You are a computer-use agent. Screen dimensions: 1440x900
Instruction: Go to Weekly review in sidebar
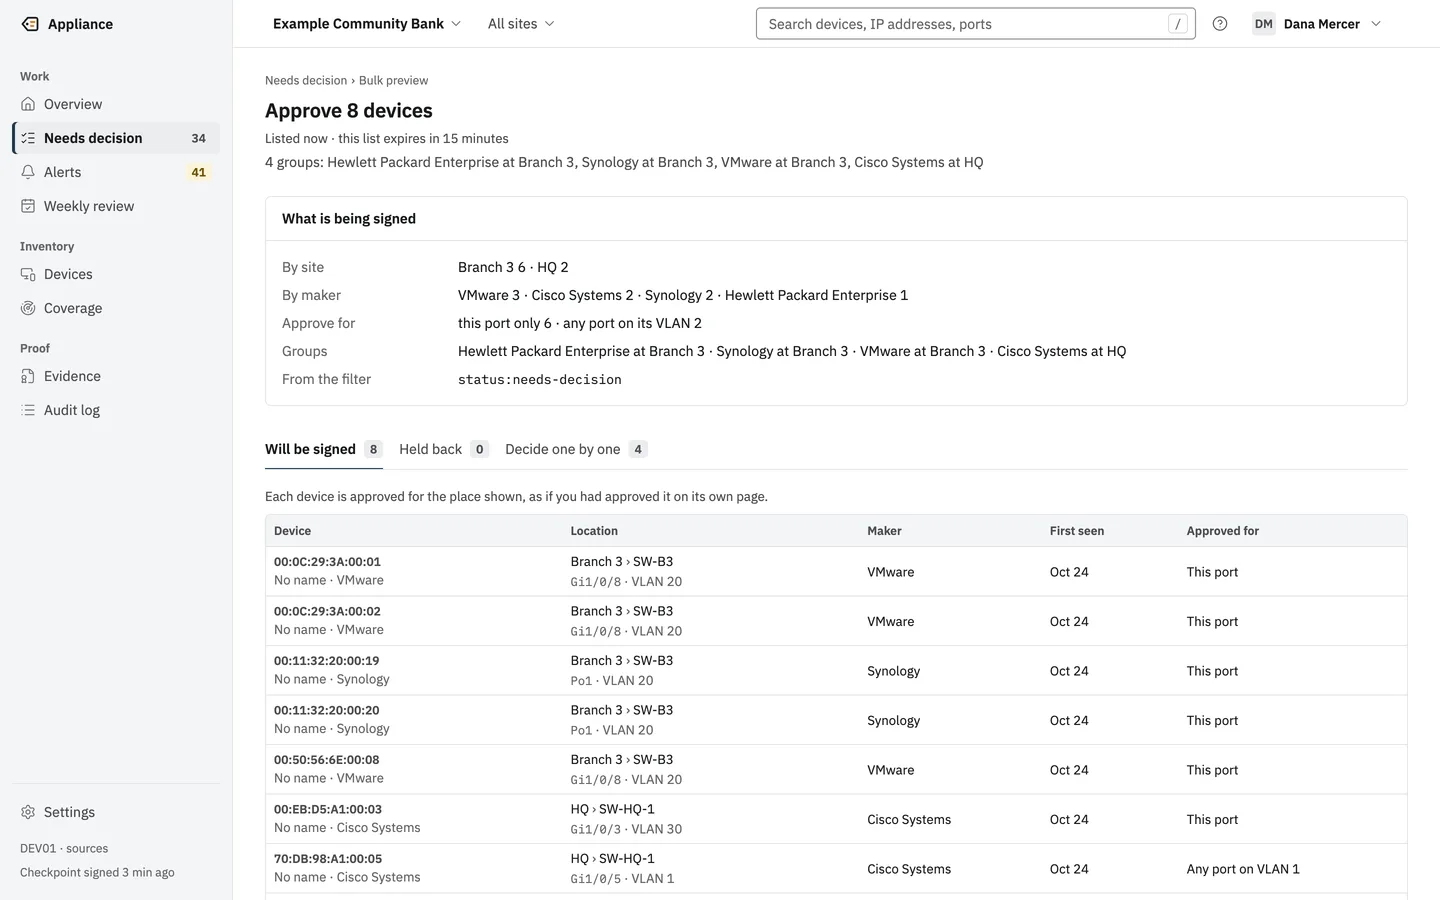(x=116, y=206)
